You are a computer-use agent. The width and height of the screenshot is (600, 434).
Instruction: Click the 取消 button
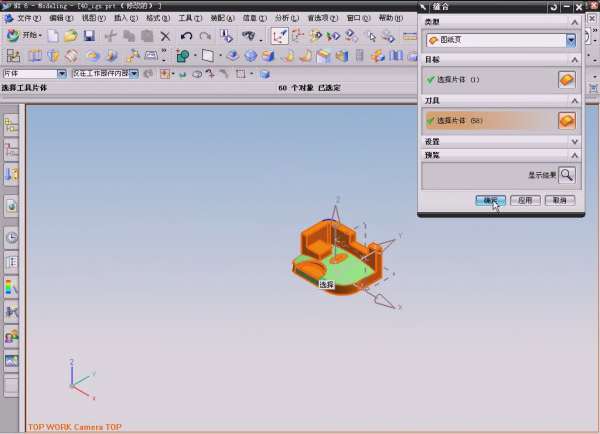(560, 200)
